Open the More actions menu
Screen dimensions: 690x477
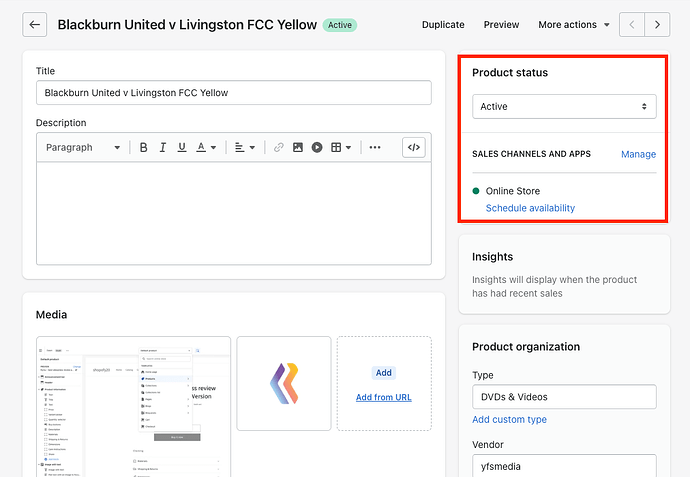coord(574,25)
